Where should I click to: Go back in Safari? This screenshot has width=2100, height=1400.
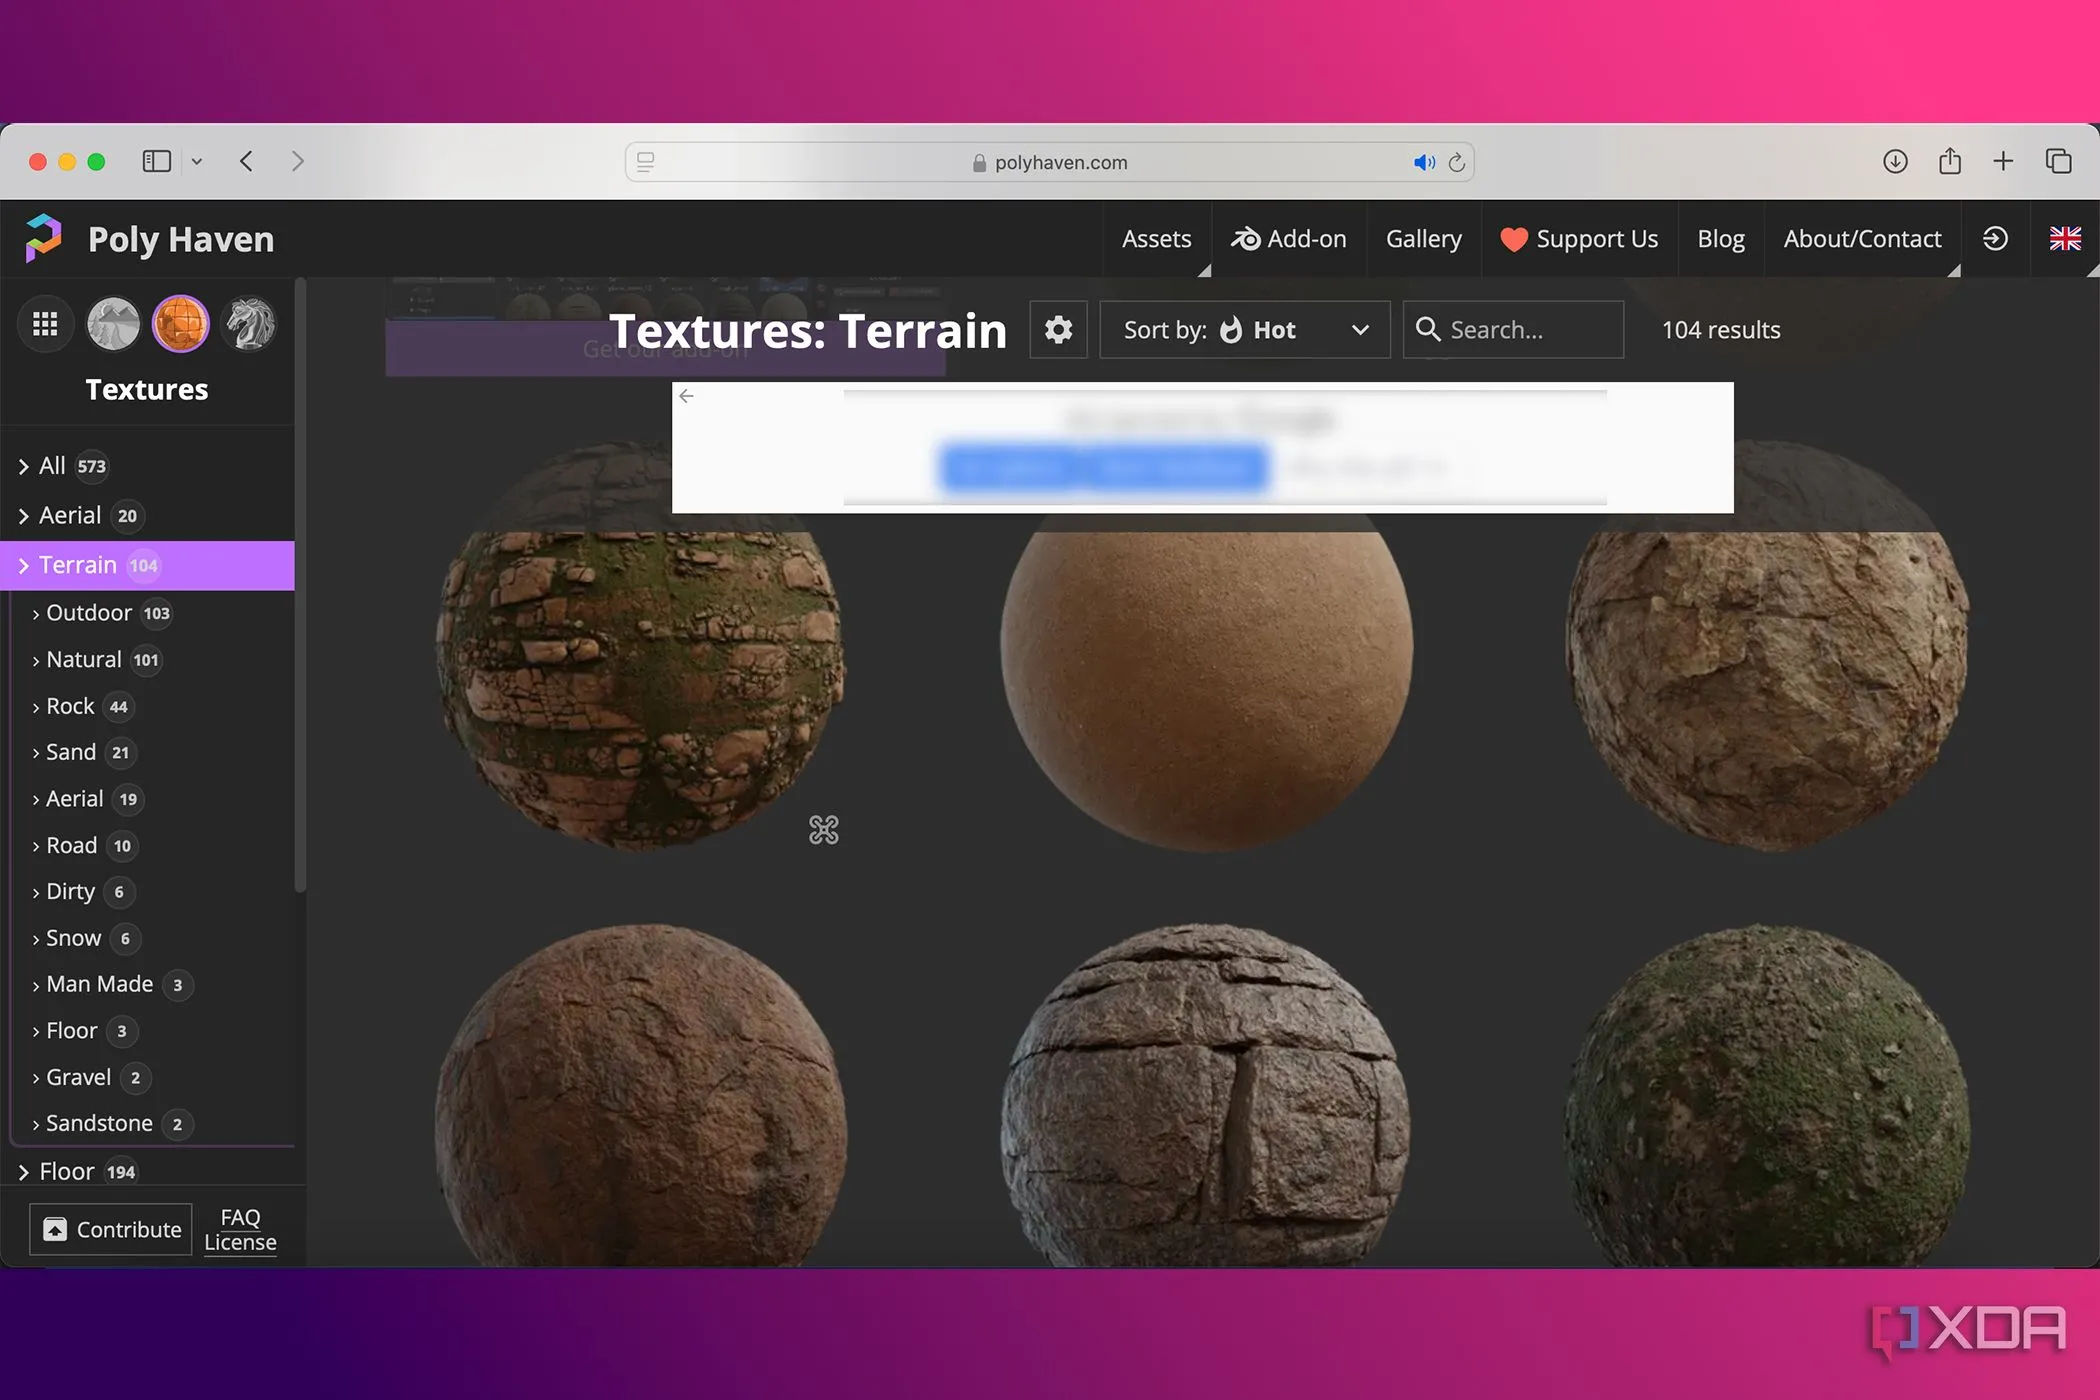247,161
